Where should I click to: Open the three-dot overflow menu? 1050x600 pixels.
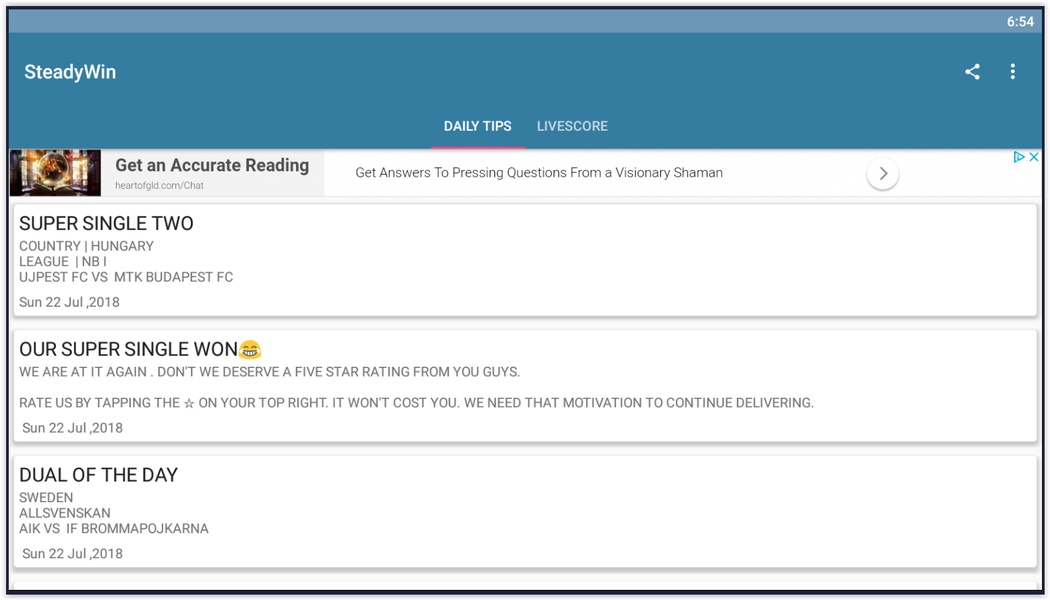pos(1012,72)
